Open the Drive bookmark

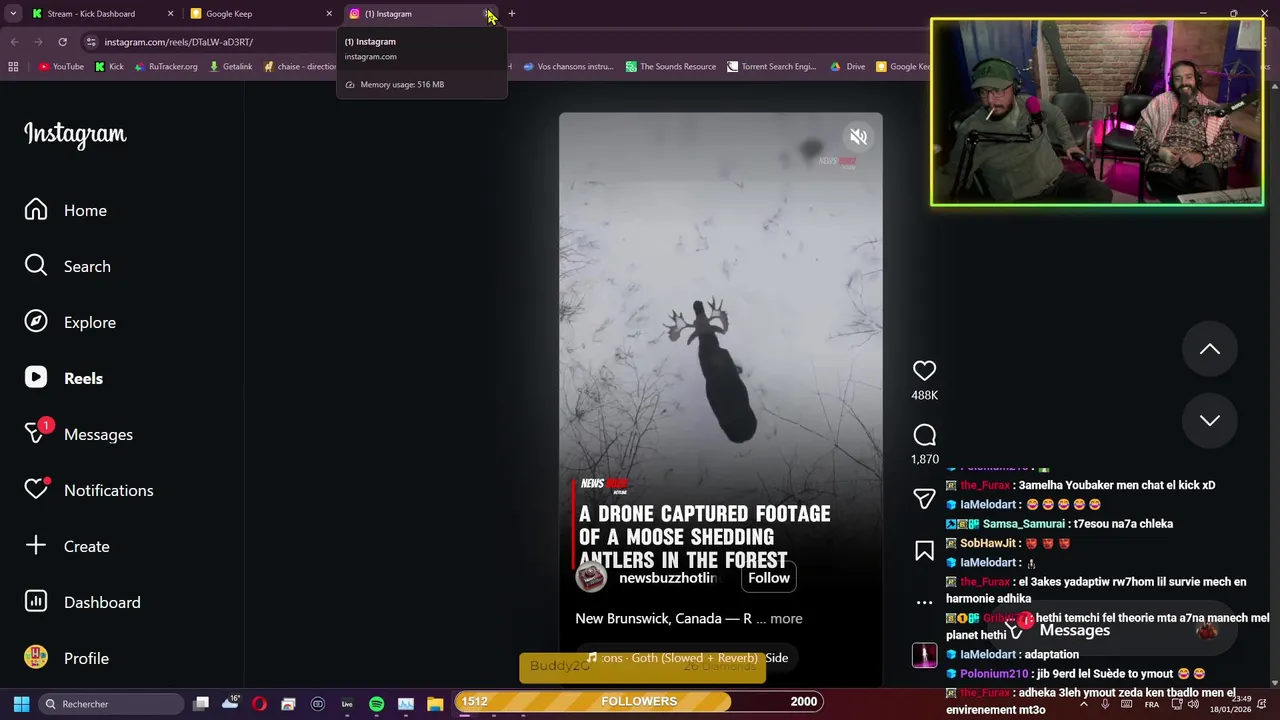click(x=848, y=67)
